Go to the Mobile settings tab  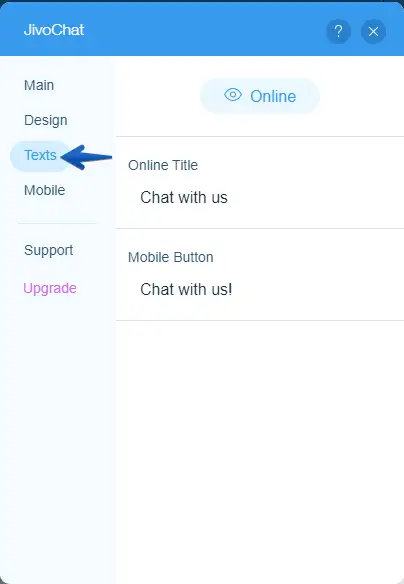pyautogui.click(x=45, y=190)
